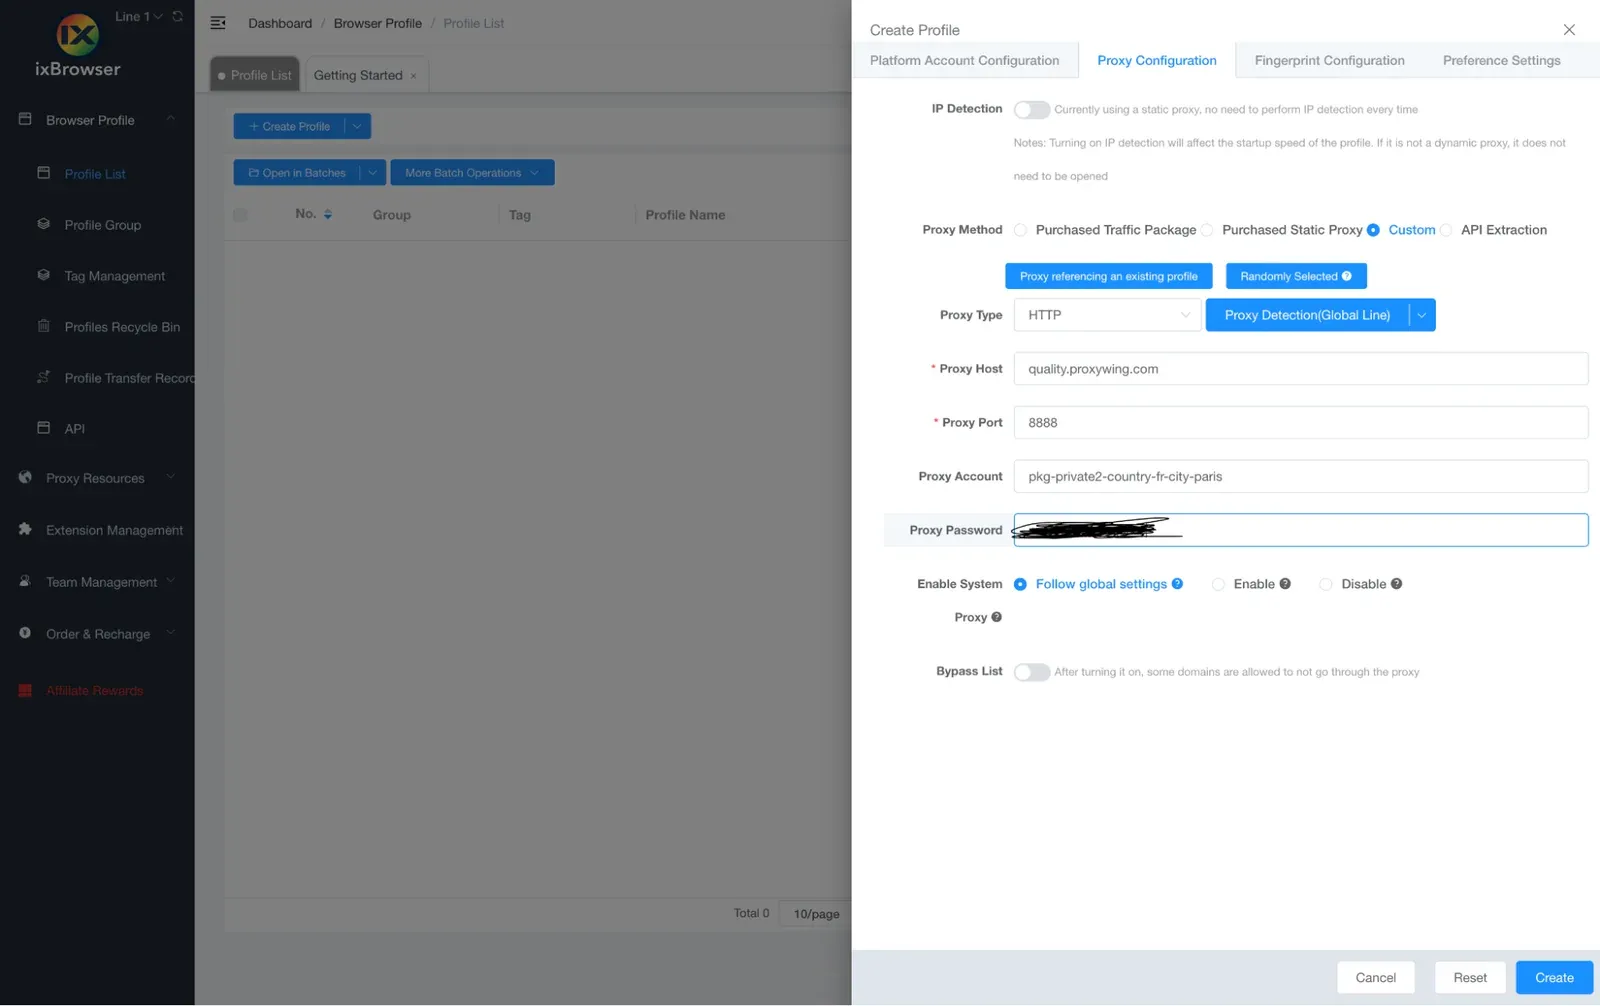Screen dimensions: 1600x1006
Task: Click the Order & Recharge icon
Action: 25,633
